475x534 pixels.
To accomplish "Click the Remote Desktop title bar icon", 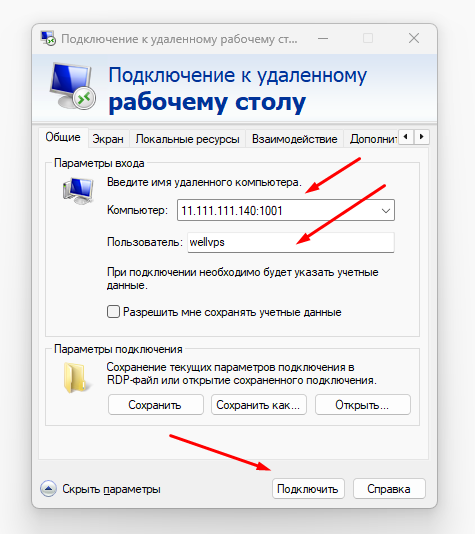I will [48, 38].
